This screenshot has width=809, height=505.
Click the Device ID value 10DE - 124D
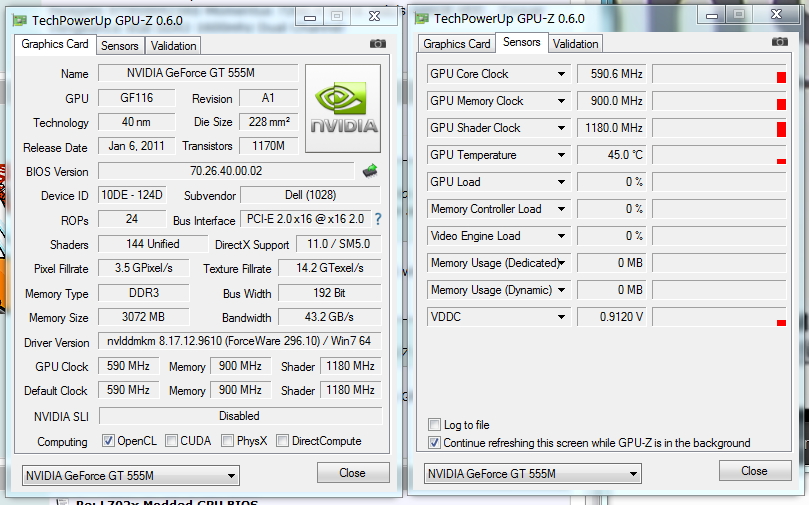(x=132, y=195)
